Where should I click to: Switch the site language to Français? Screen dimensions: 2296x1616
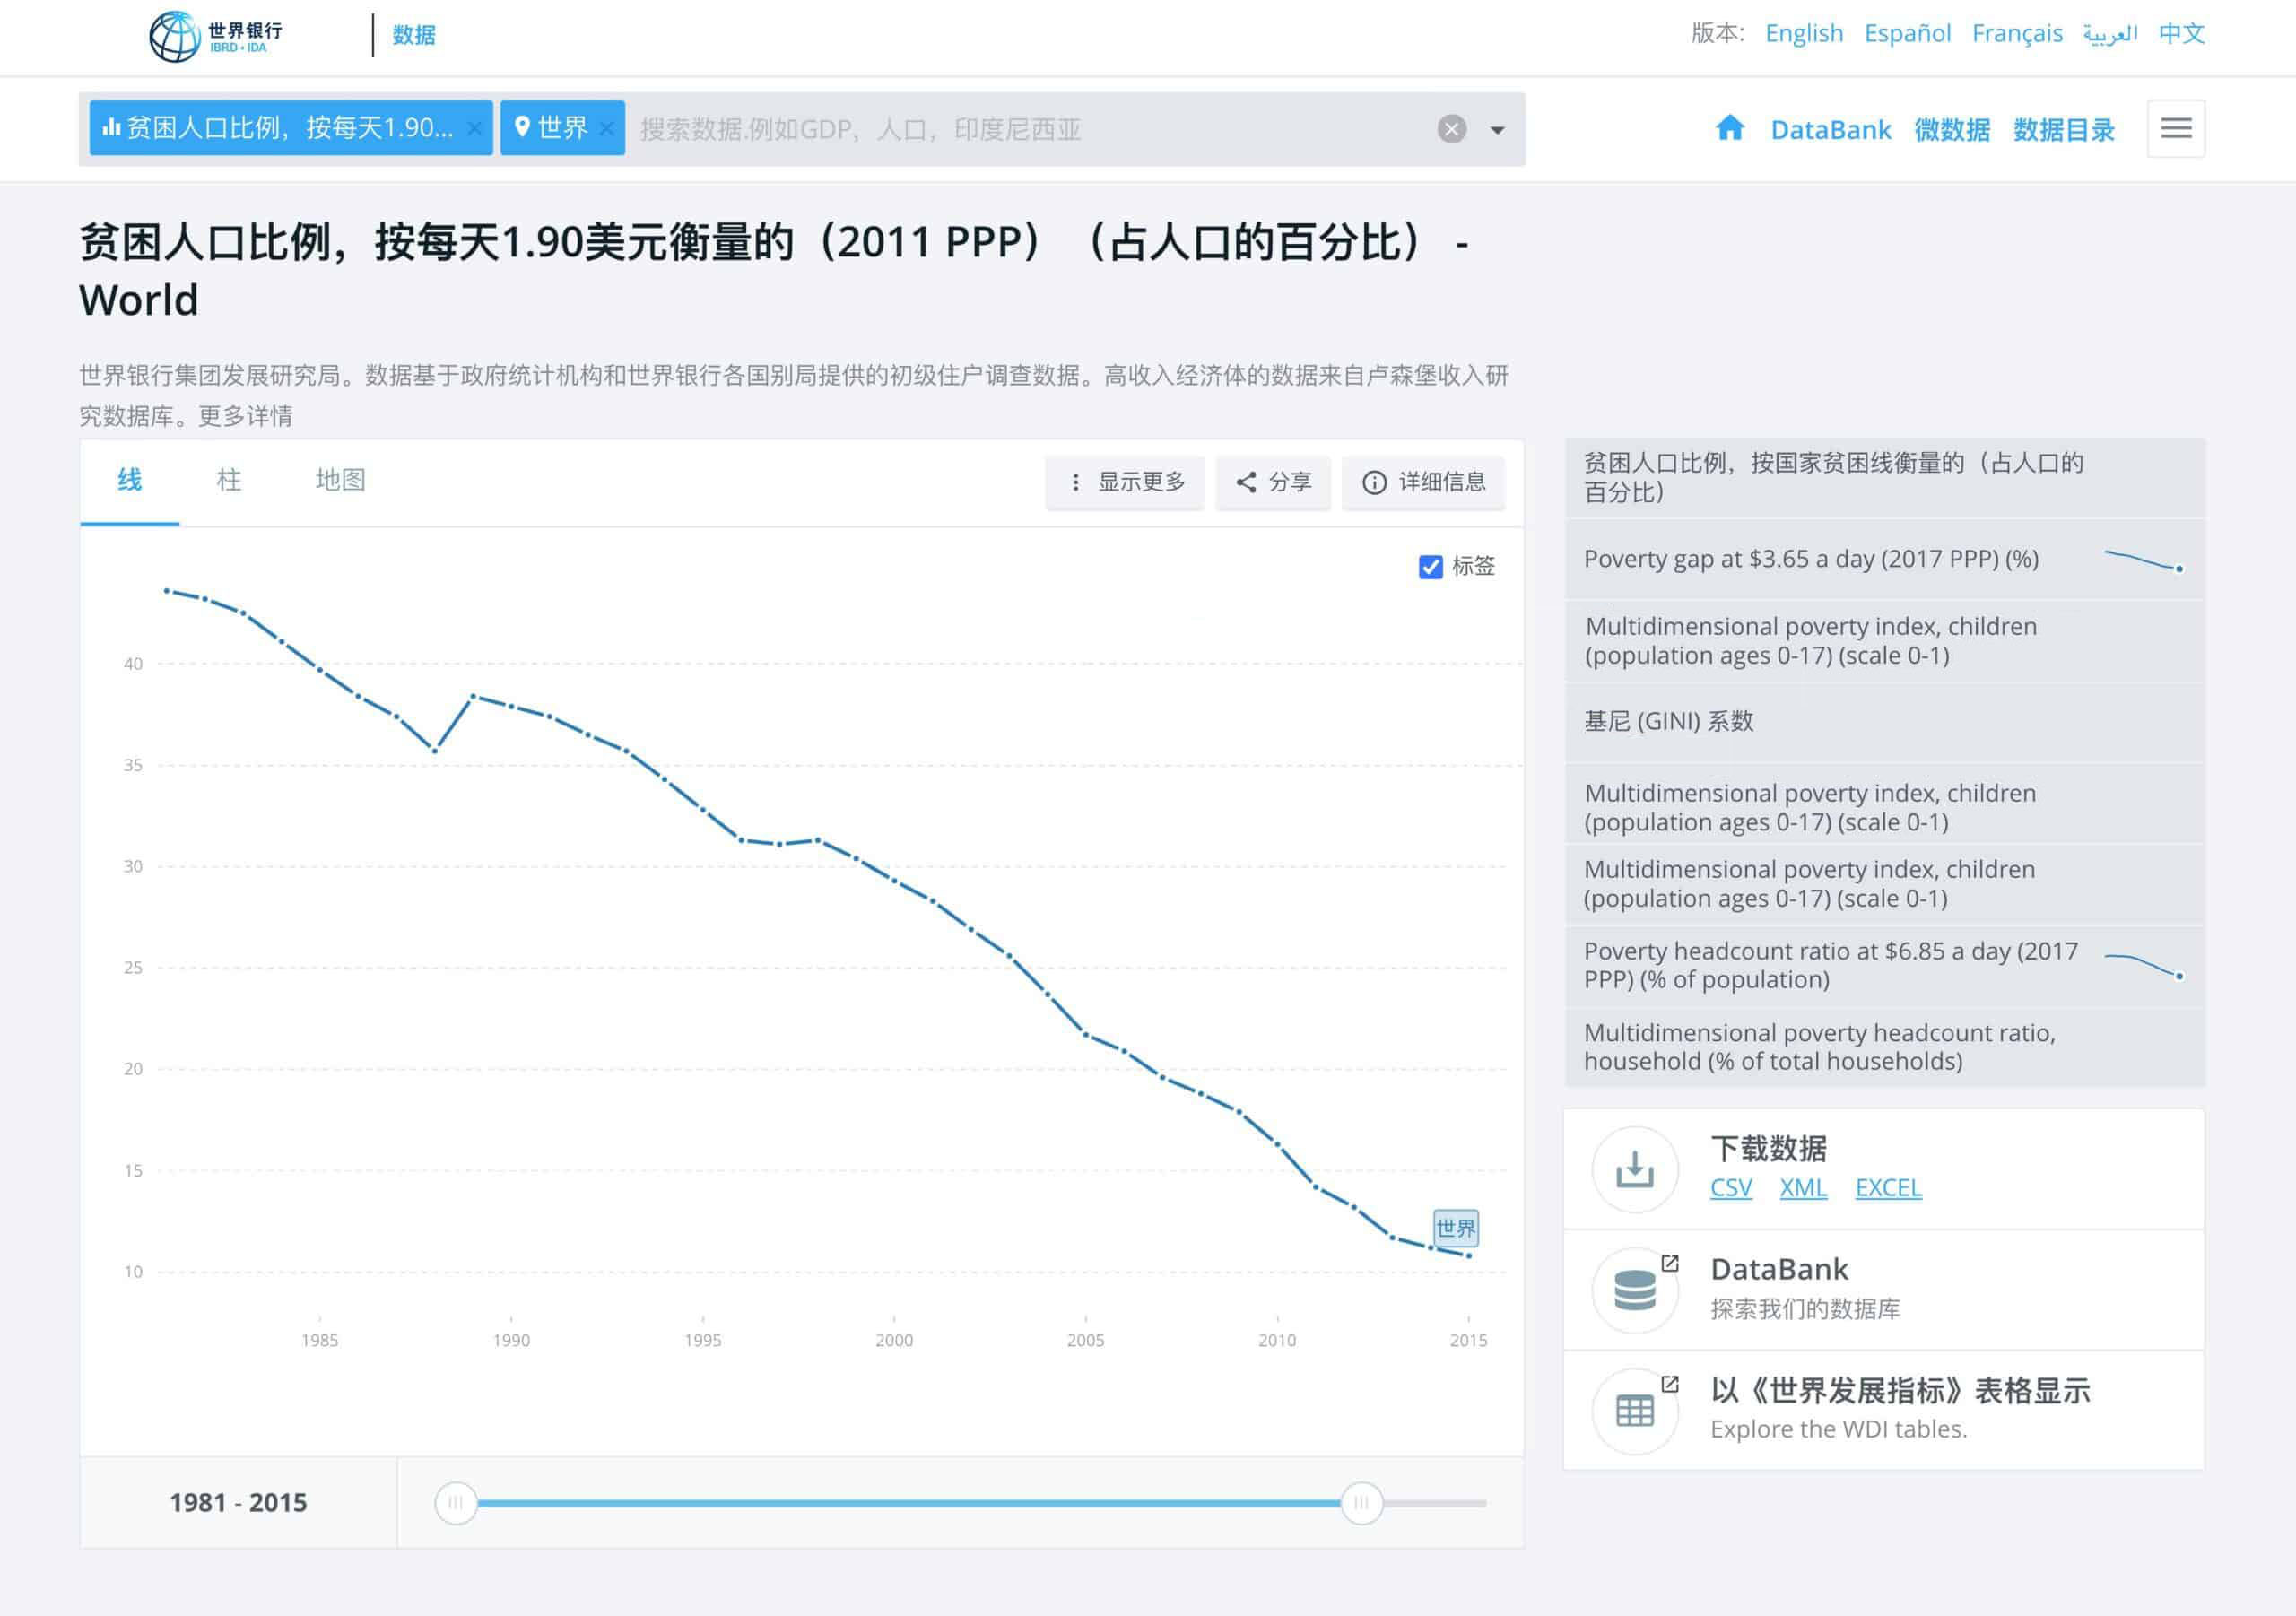tap(2017, 33)
